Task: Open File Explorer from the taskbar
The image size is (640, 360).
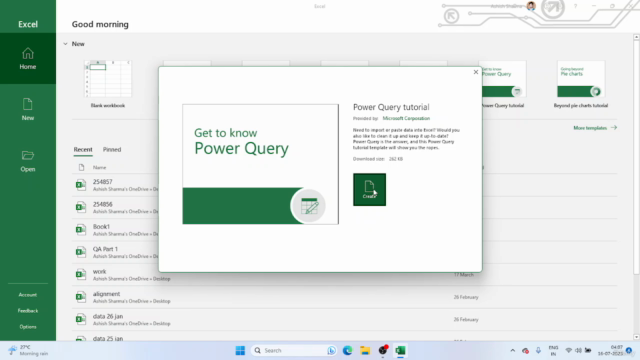Action: coord(365,350)
